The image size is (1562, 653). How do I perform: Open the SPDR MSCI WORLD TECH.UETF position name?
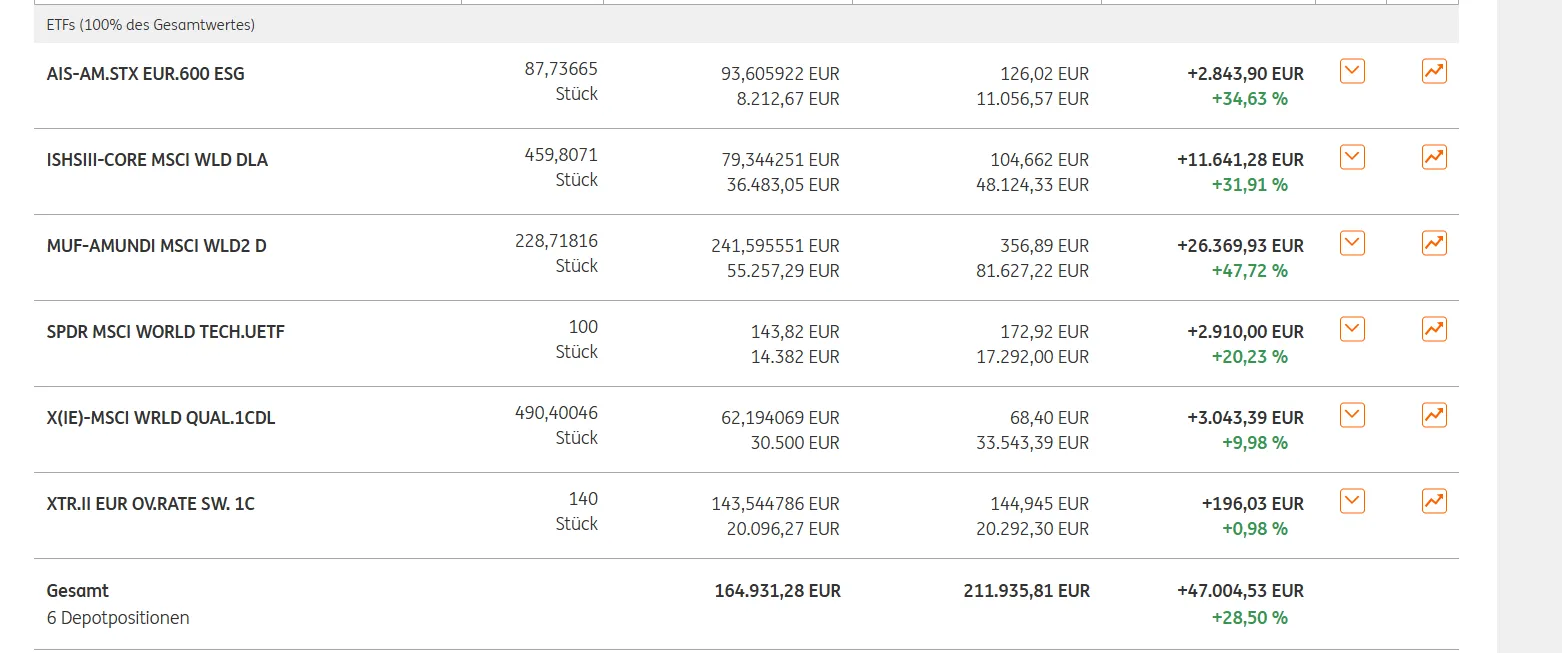[x=165, y=332]
